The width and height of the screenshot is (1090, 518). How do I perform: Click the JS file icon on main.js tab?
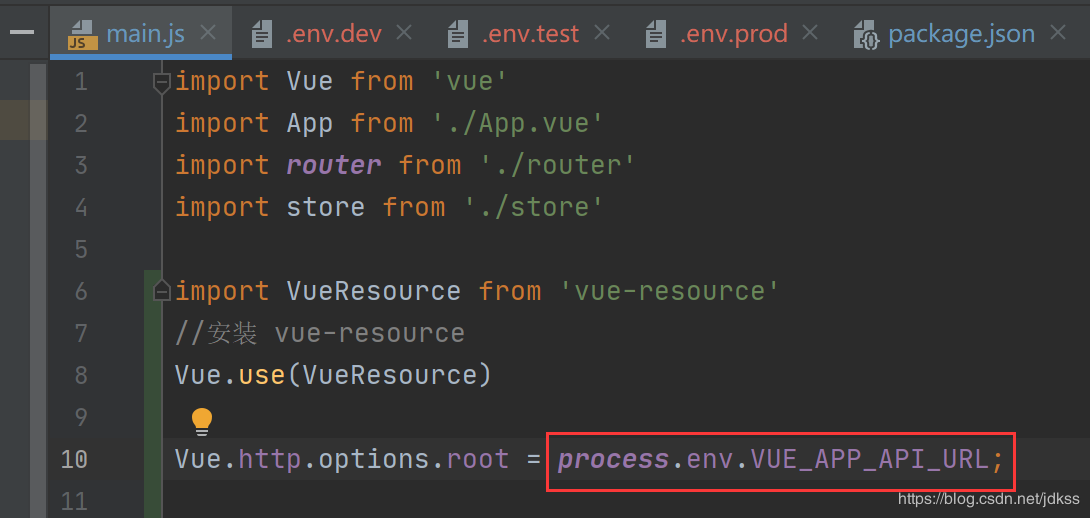click(x=82, y=35)
